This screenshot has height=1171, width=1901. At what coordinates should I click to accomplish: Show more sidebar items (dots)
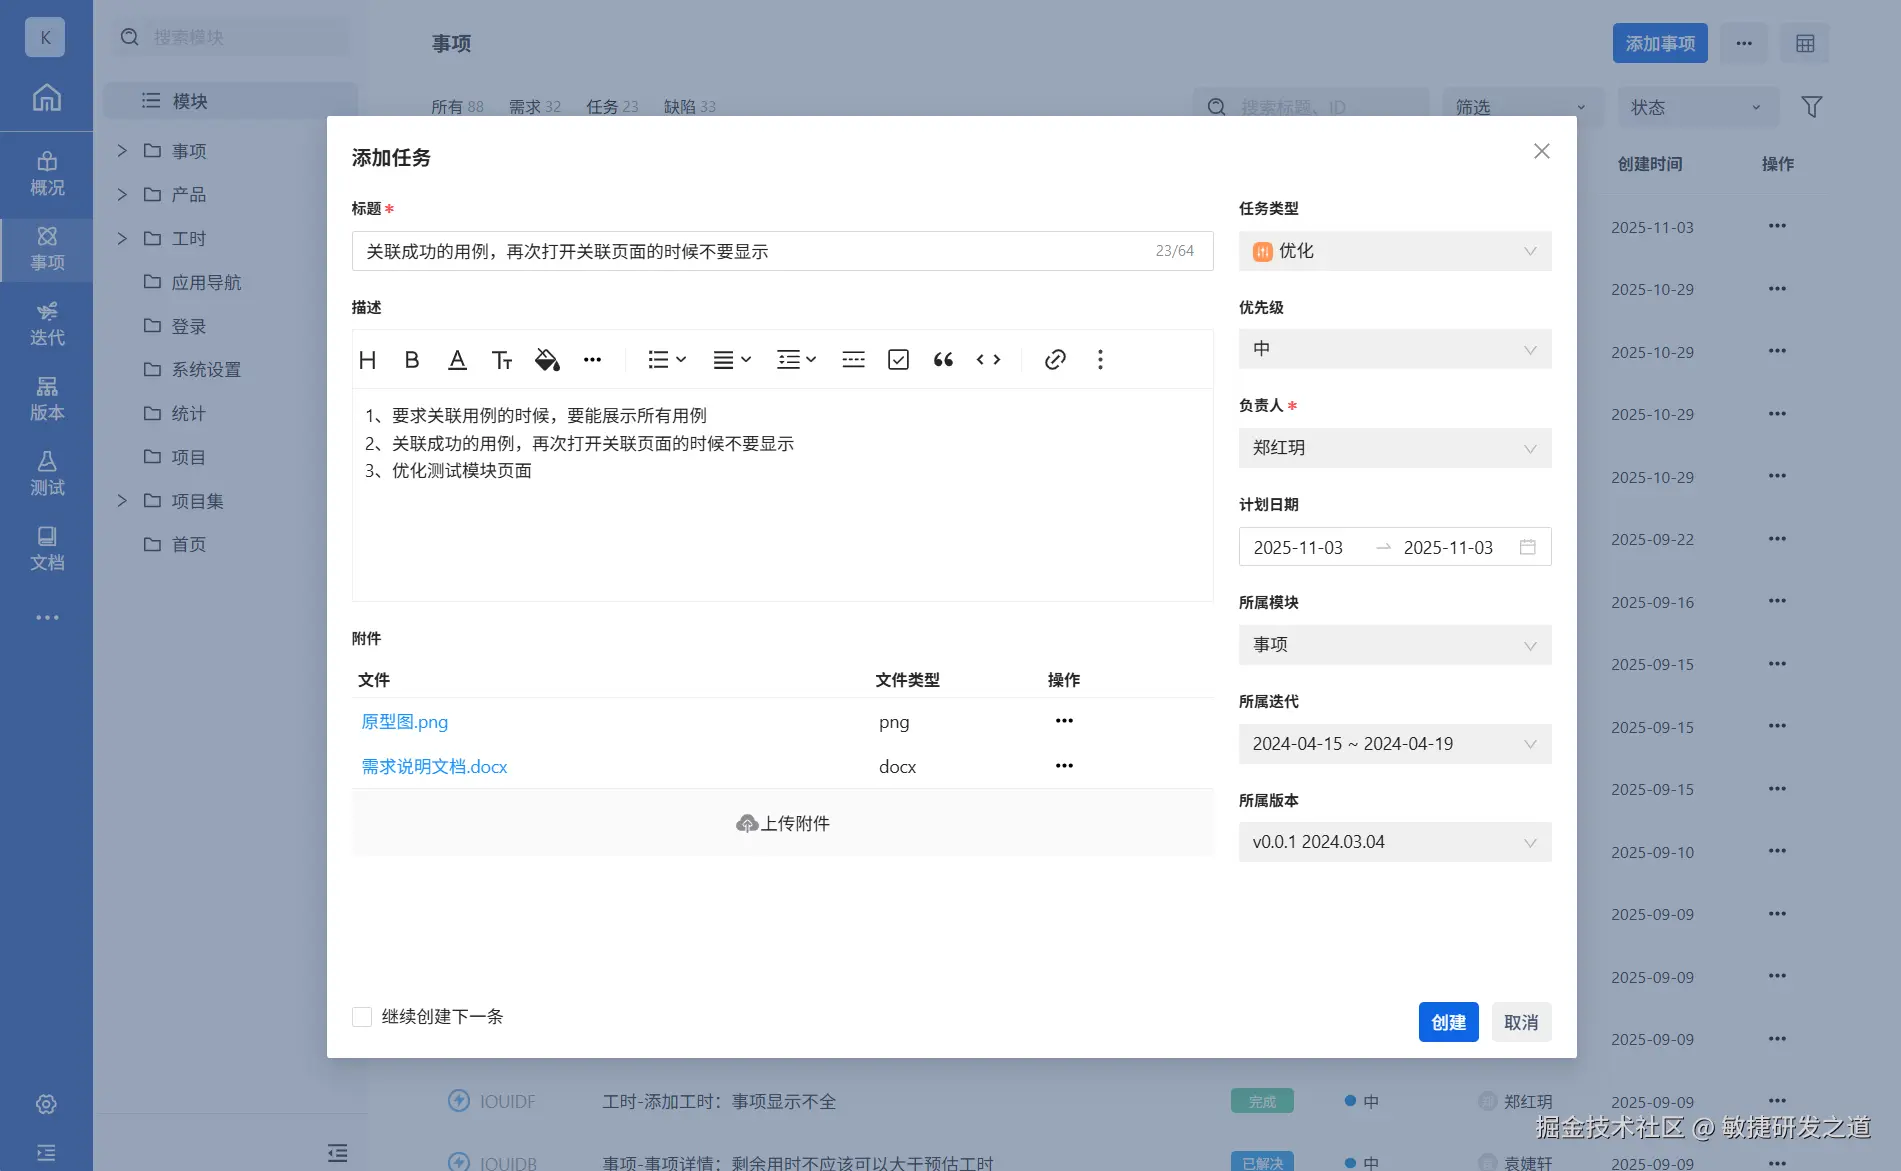46,618
